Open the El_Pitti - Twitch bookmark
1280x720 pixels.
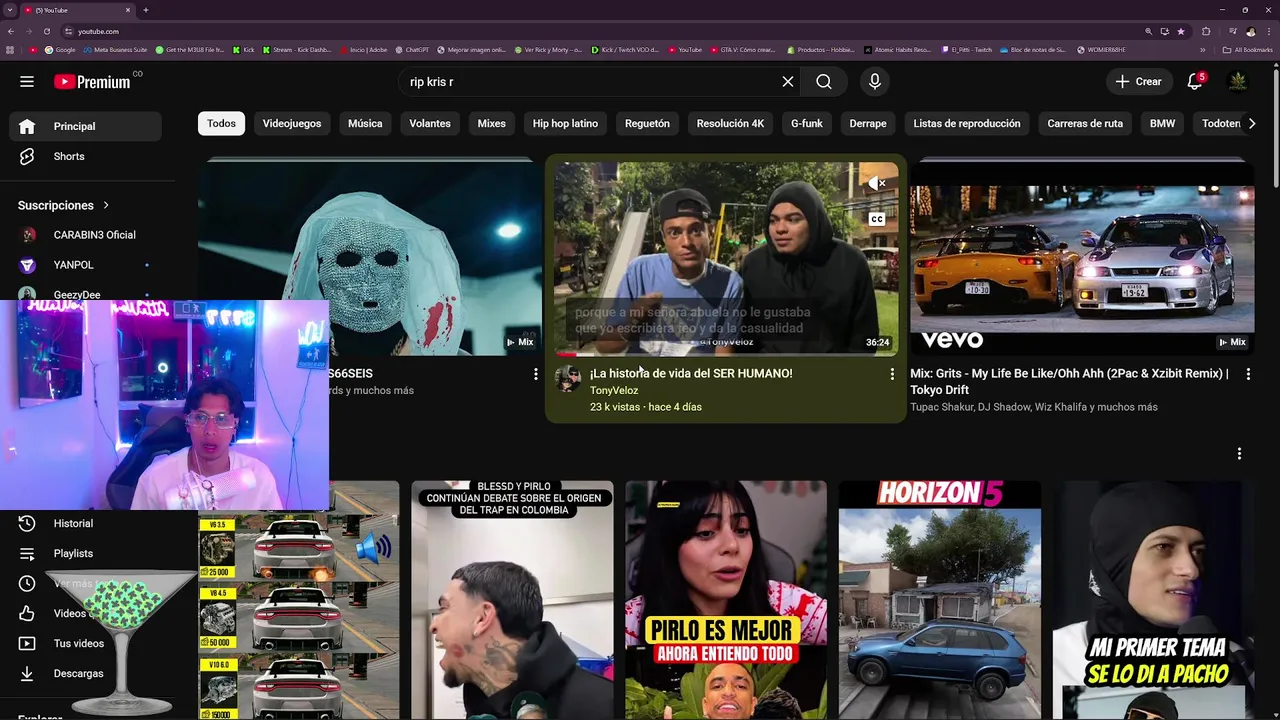(x=966, y=50)
